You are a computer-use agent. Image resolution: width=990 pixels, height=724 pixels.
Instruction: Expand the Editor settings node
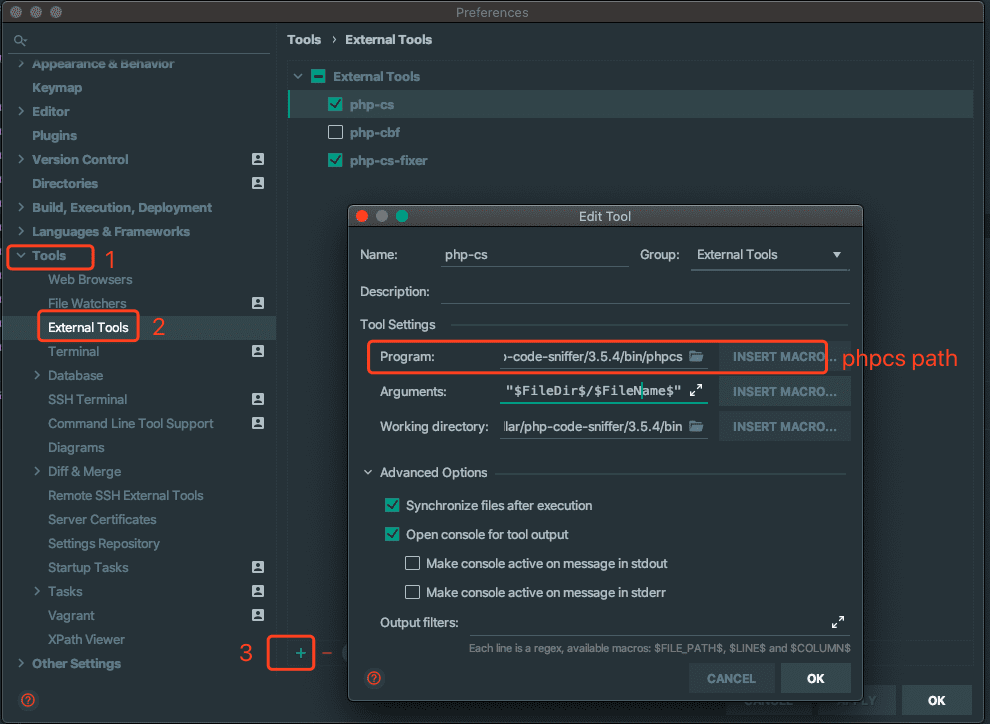pos(21,111)
